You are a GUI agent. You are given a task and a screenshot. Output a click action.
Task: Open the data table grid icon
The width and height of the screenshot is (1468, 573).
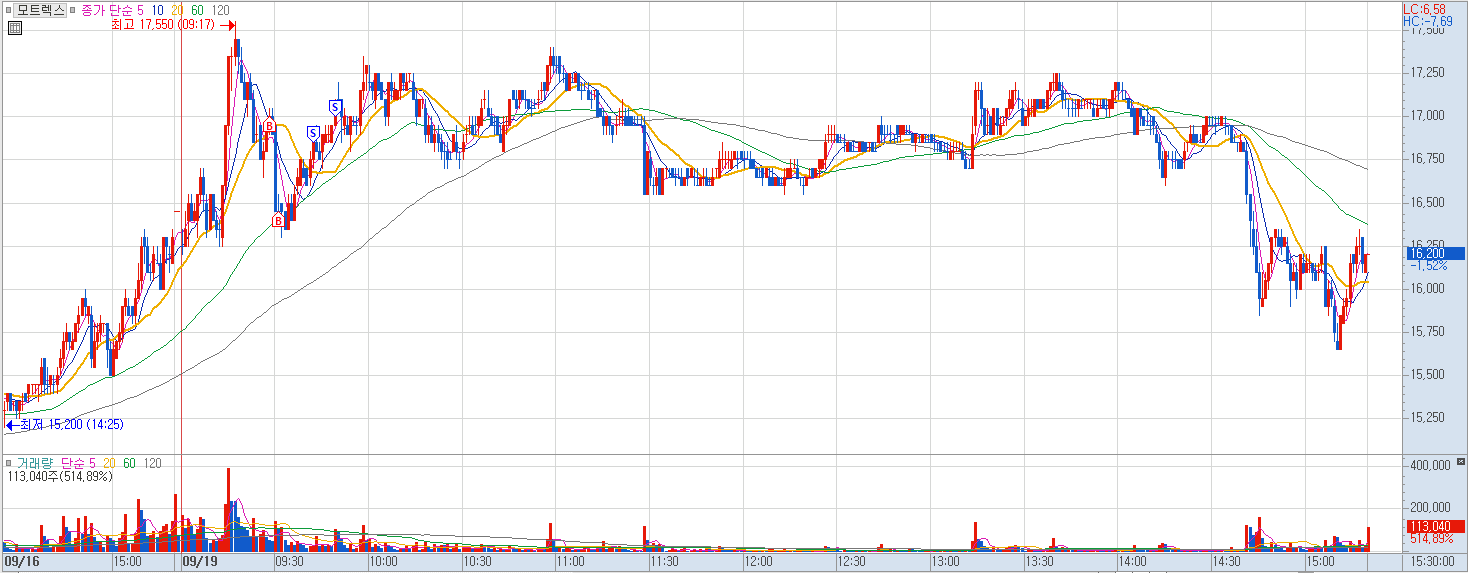14,28
